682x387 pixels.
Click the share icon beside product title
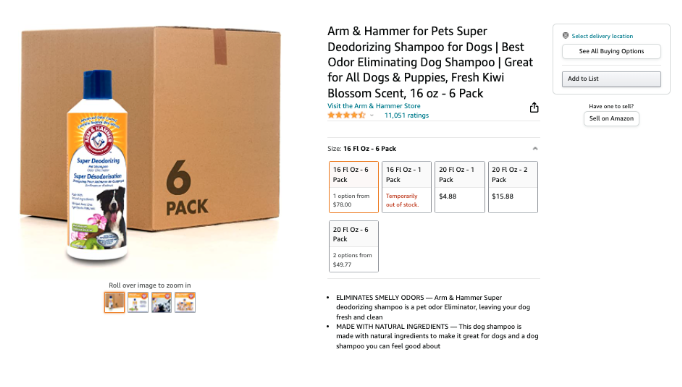tap(534, 108)
